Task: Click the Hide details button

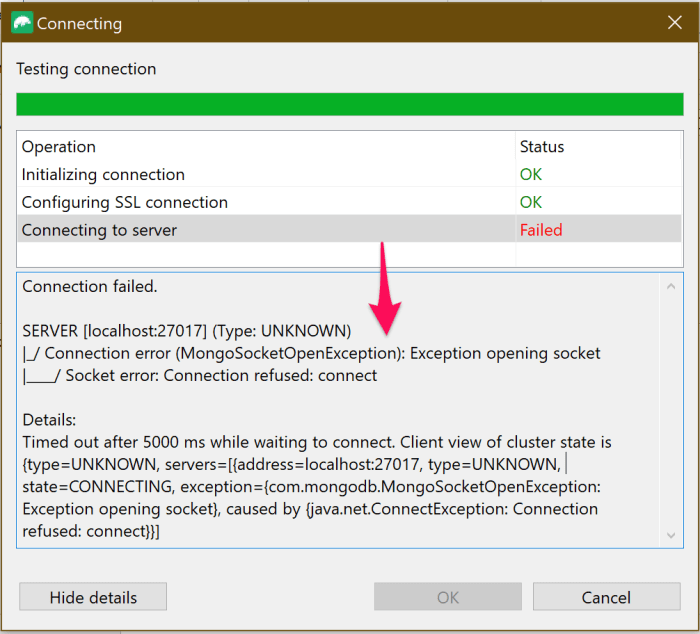Action: click(93, 596)
